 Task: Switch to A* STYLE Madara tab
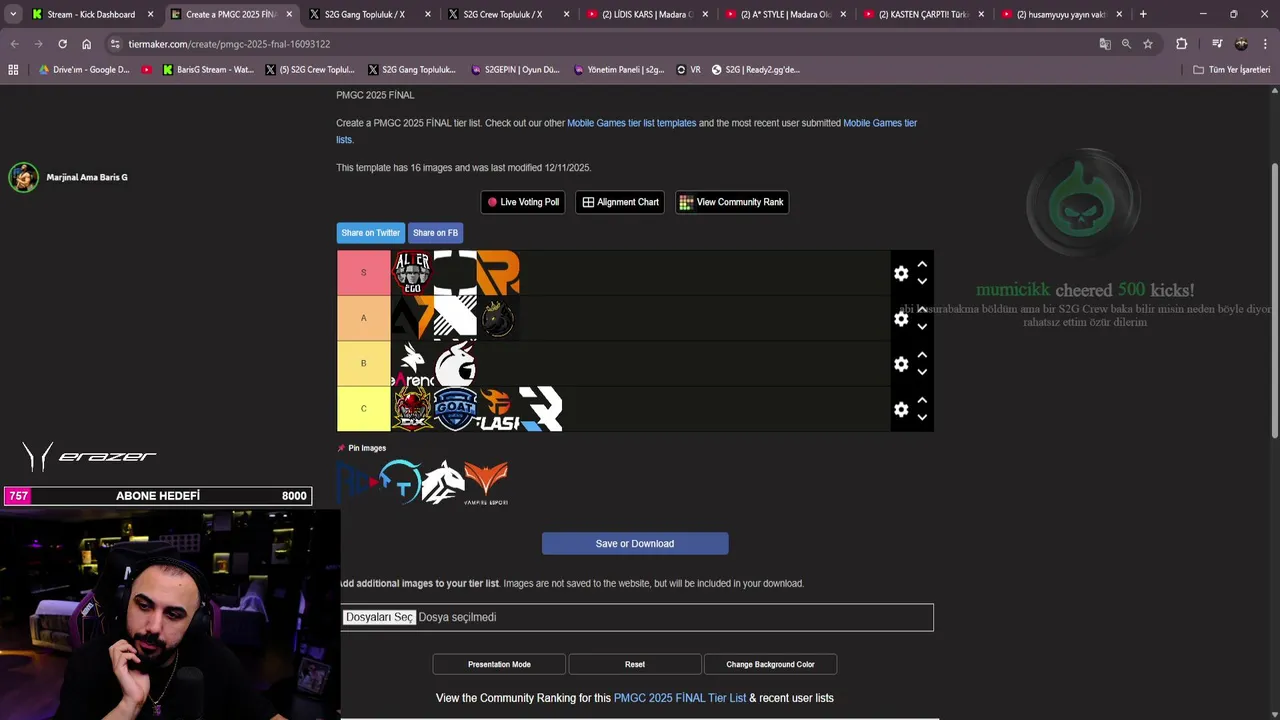(786, 14)
